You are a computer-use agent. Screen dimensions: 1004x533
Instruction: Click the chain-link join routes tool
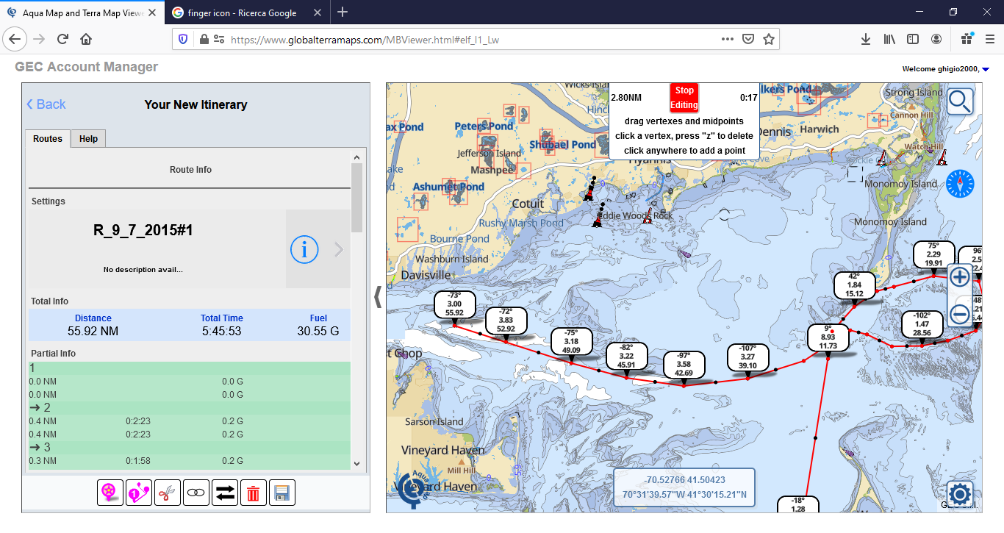click(196, 493)
